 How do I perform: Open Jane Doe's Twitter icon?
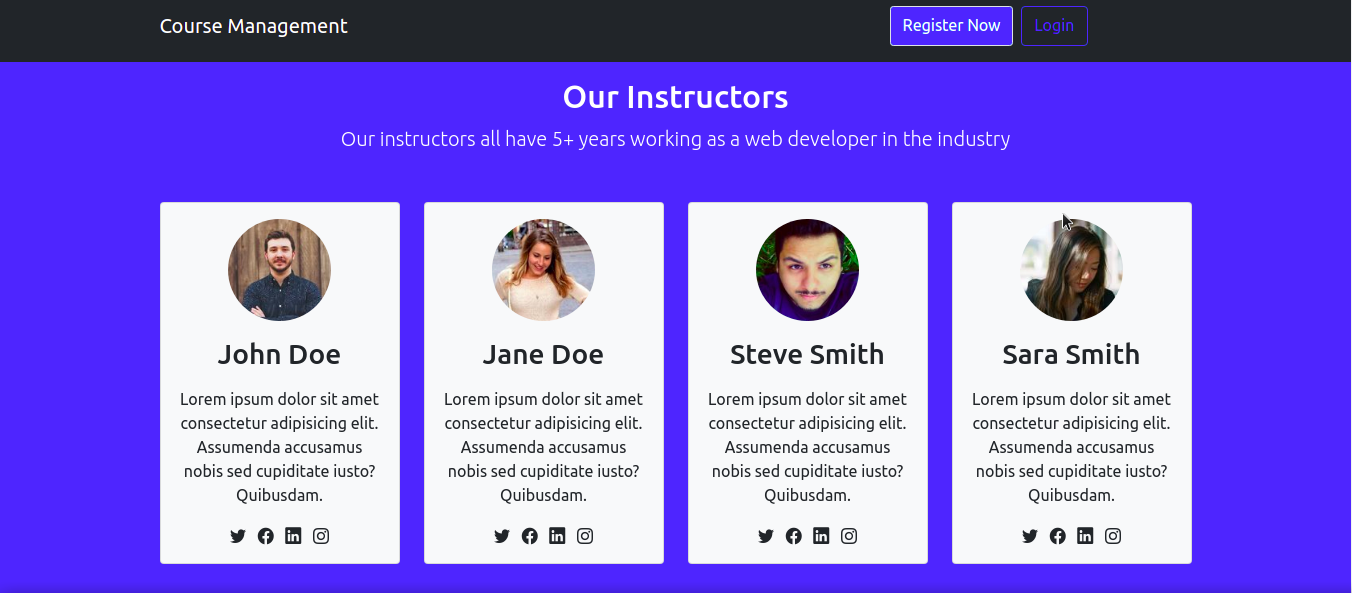click(x=502, y=536)
